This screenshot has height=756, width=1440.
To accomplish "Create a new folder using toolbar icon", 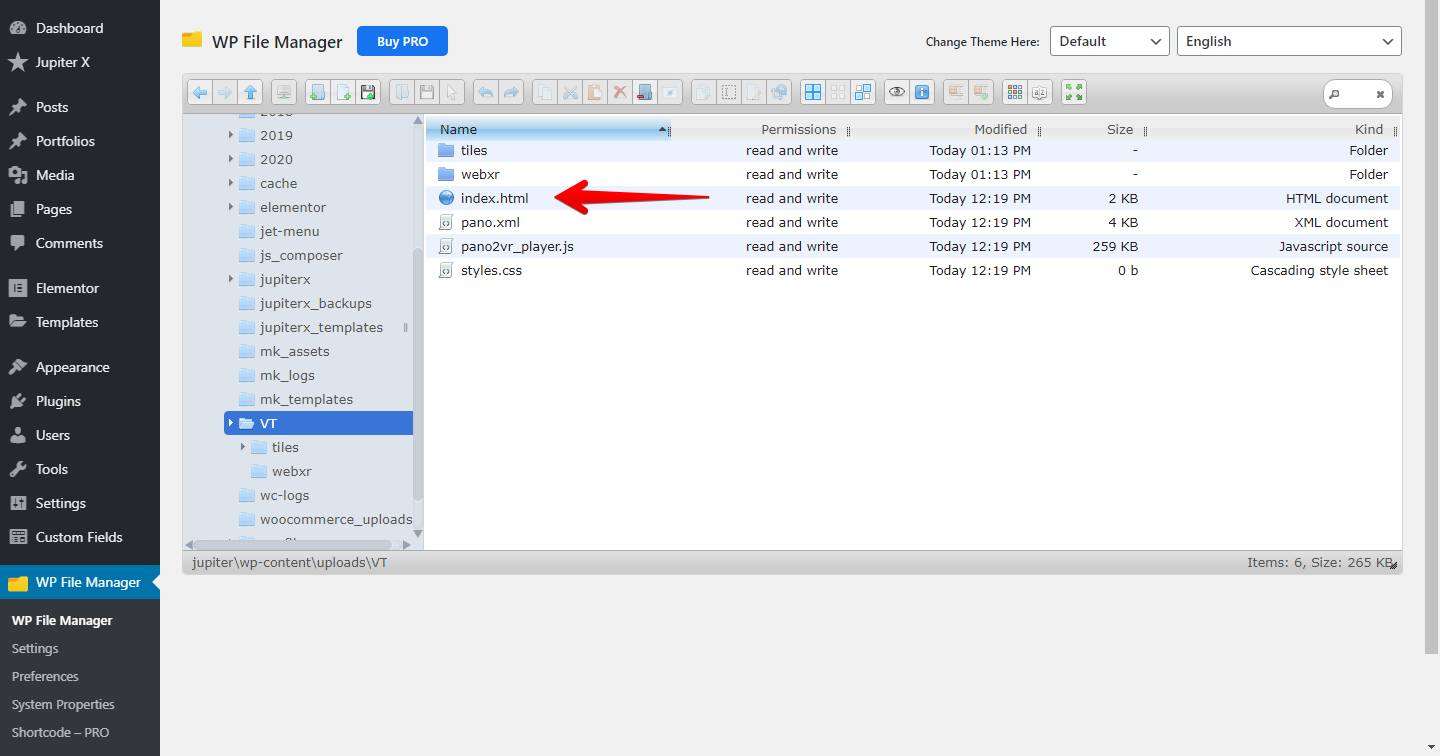I will click(x=318, y=92).
